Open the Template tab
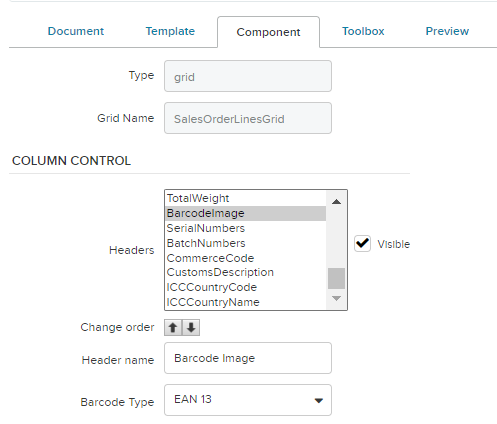 [170, 31]
